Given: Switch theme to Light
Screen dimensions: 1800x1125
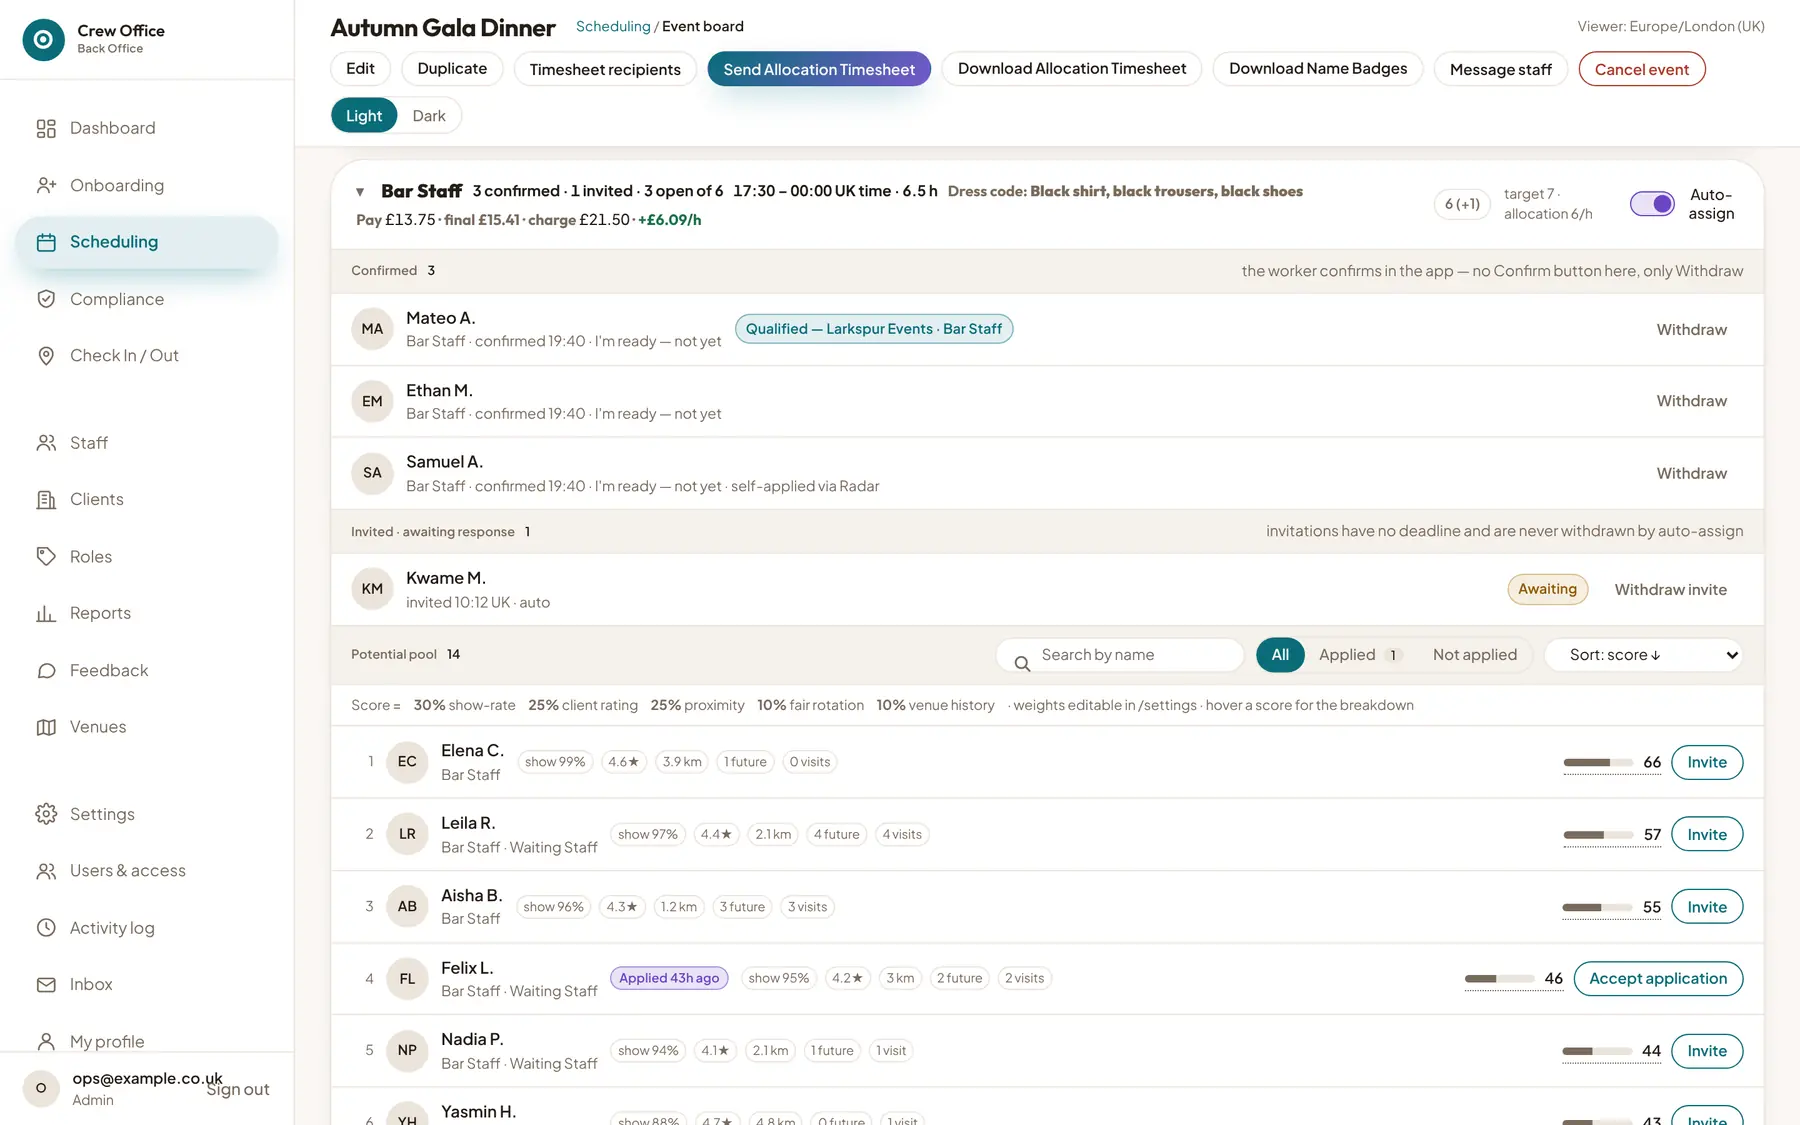Looking at the screenshot, I should (364, 116).
